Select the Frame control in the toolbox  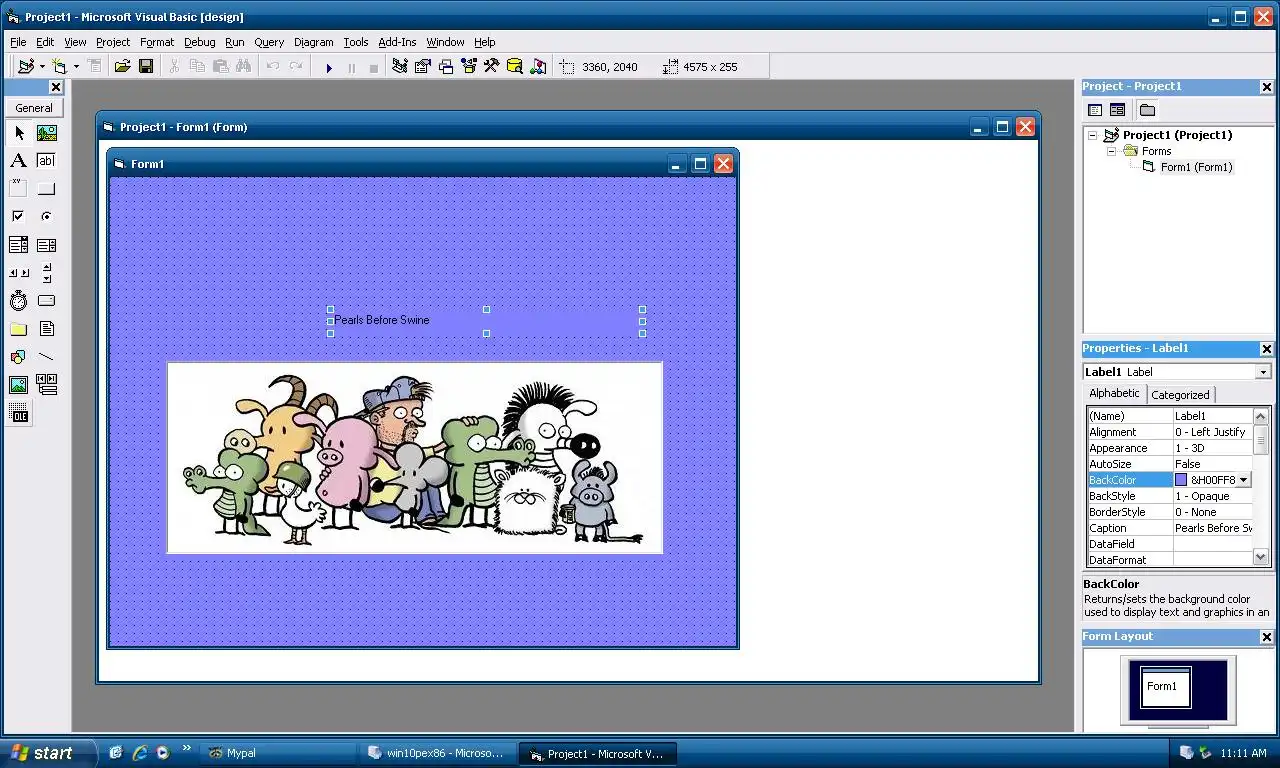click(x=19, y=189)
